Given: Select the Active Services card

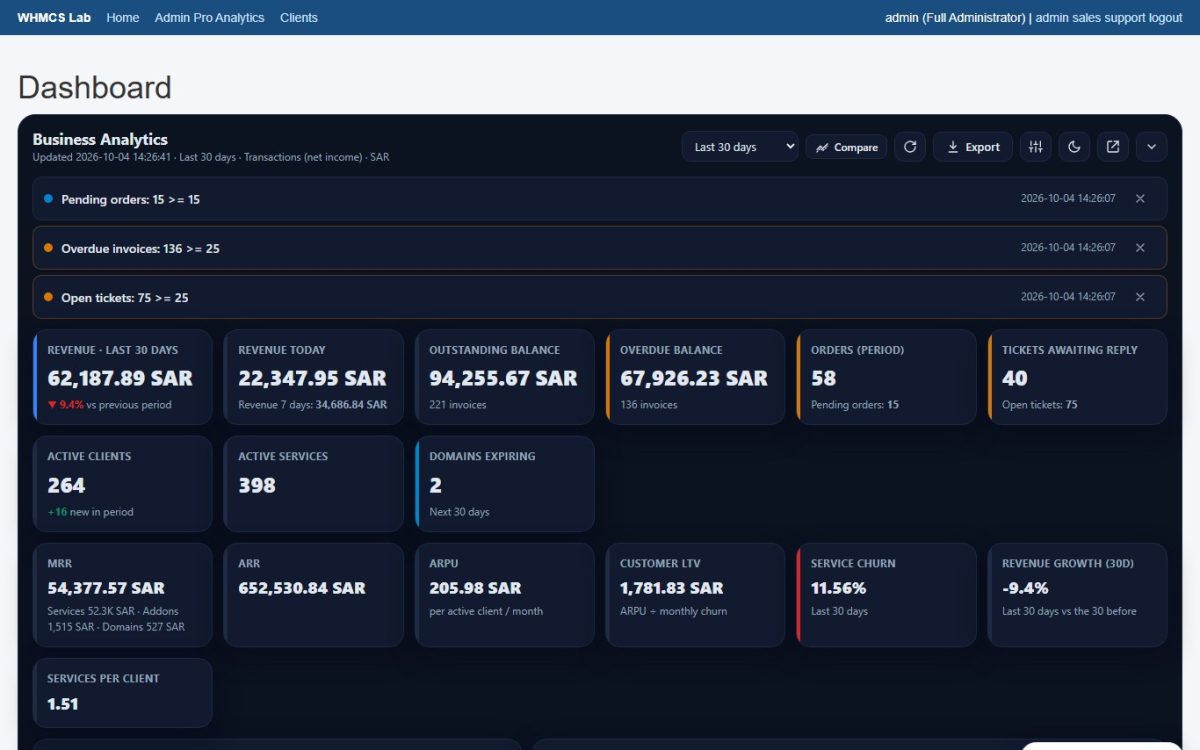Looking at the screenshot, I should pyautogui.click(x=314, y=484).
